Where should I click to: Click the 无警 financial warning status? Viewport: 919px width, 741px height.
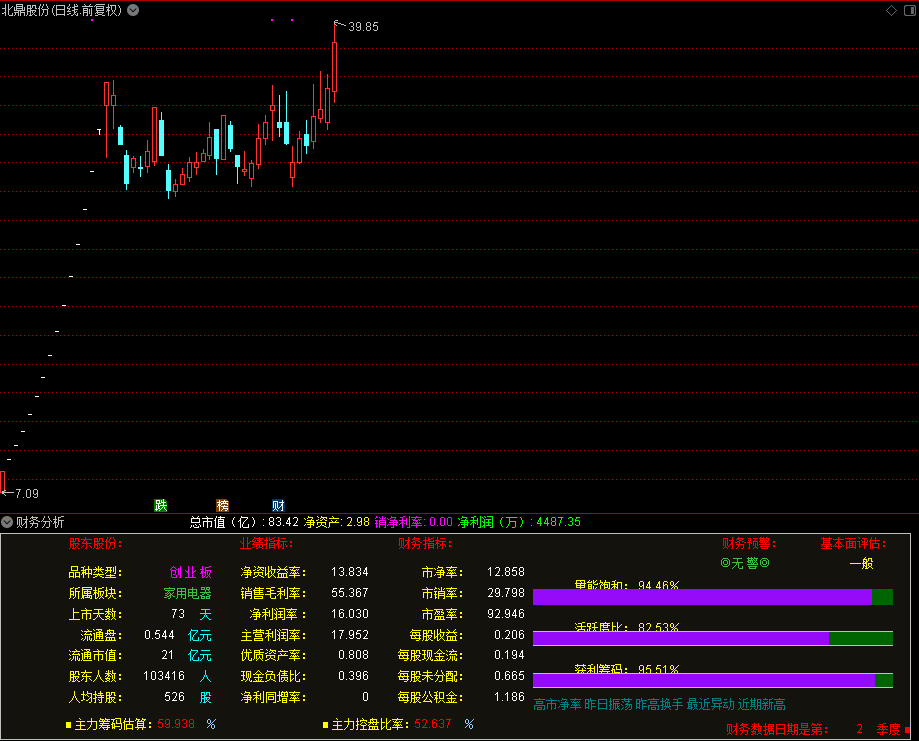pyautogui.click(x=745, y=563)
